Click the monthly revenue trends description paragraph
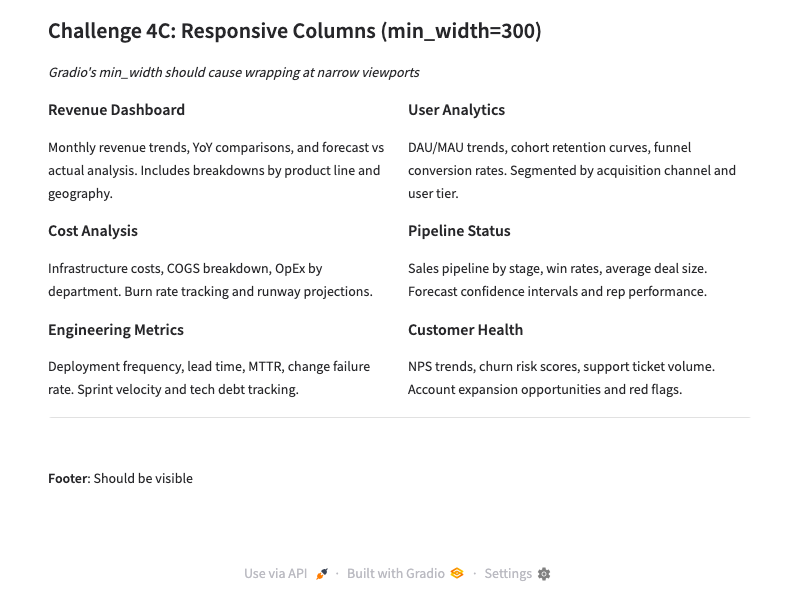 [x=215, y=170]
